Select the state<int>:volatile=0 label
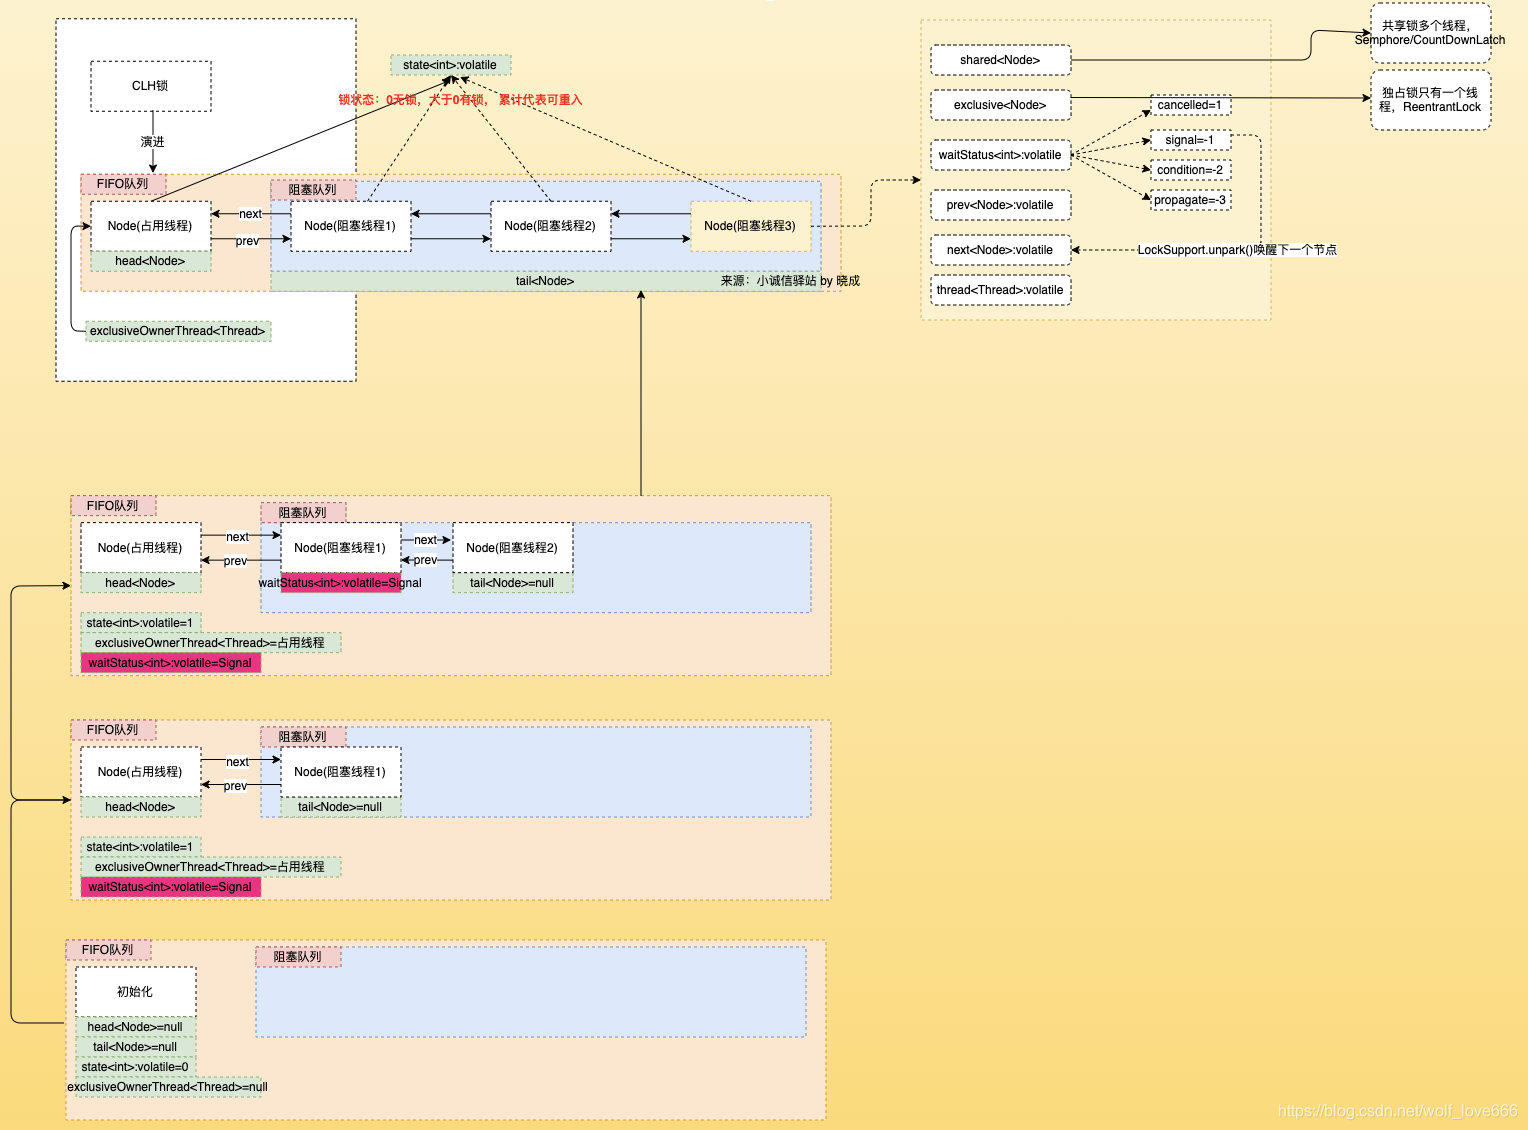Viewport: 1528px width, 1130px height. tap(135, 1067)
